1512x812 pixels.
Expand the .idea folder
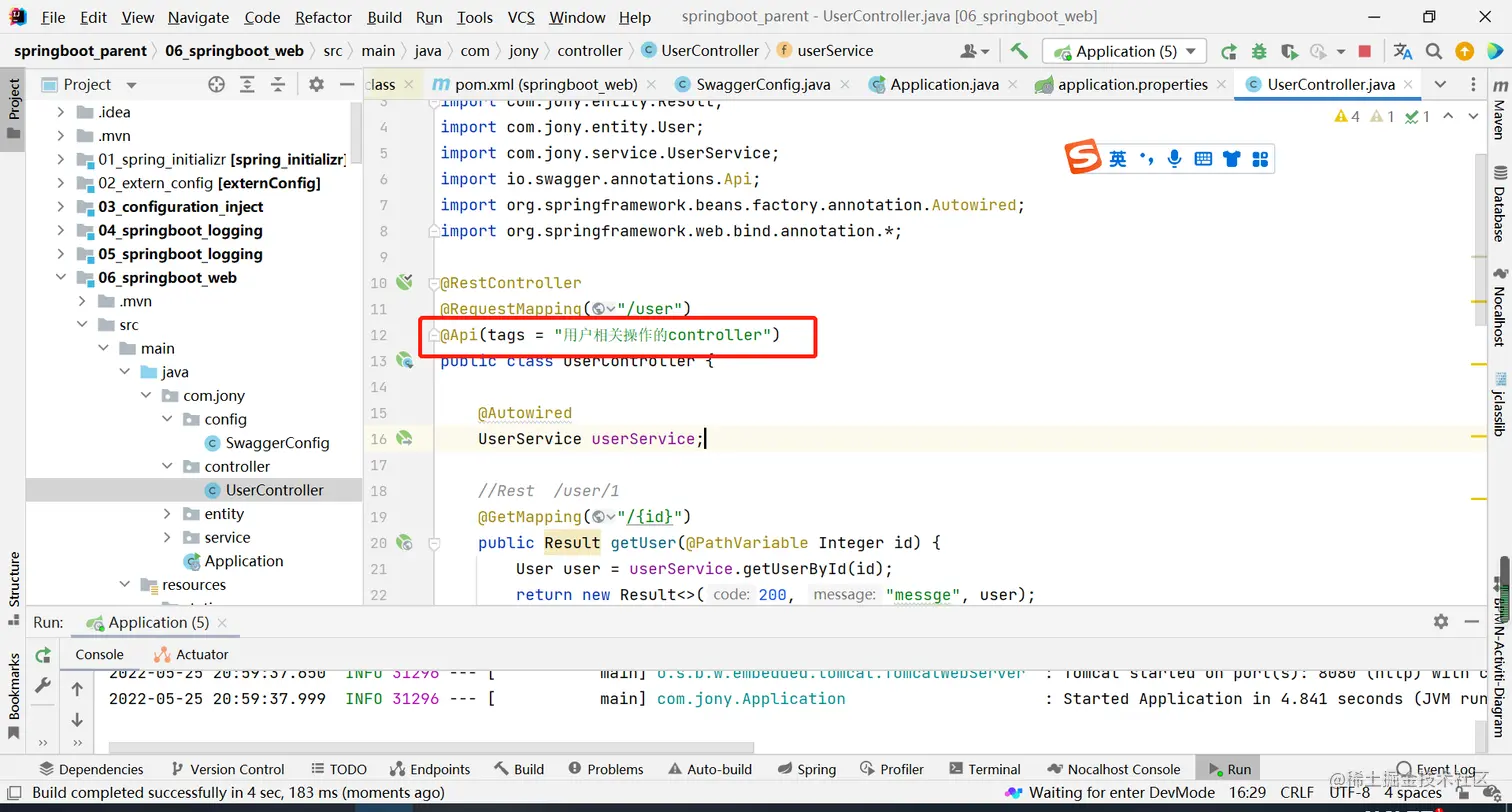click(61, 112)
